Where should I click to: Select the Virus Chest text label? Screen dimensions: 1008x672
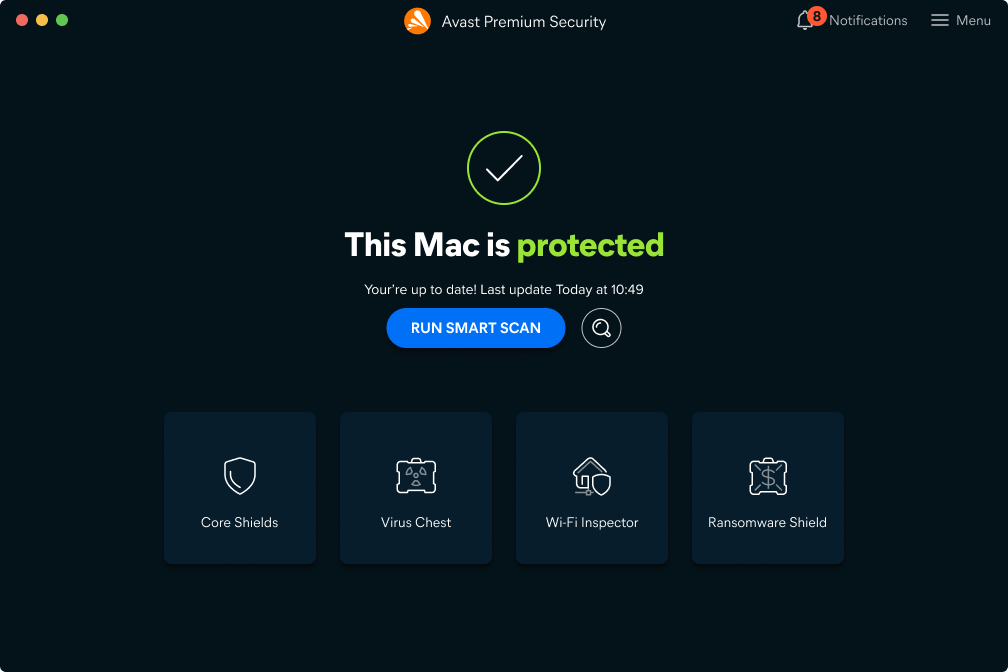[416, 522]
